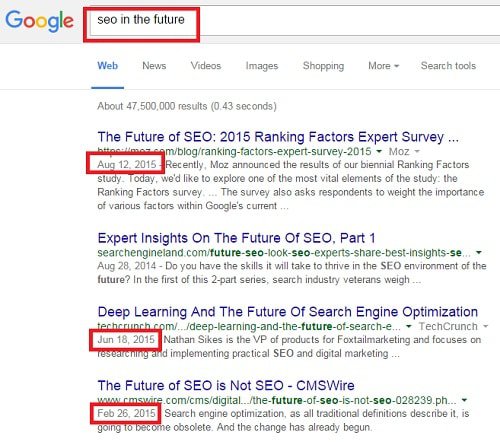Viewport: 500px width, 442px height.
Task: Click the Google logo
Action: click(39, 21)
